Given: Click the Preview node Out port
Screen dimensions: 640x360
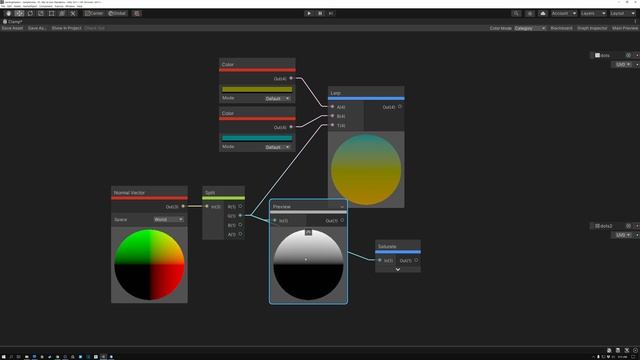Looking at the screenshot, I should click(342, 220).
